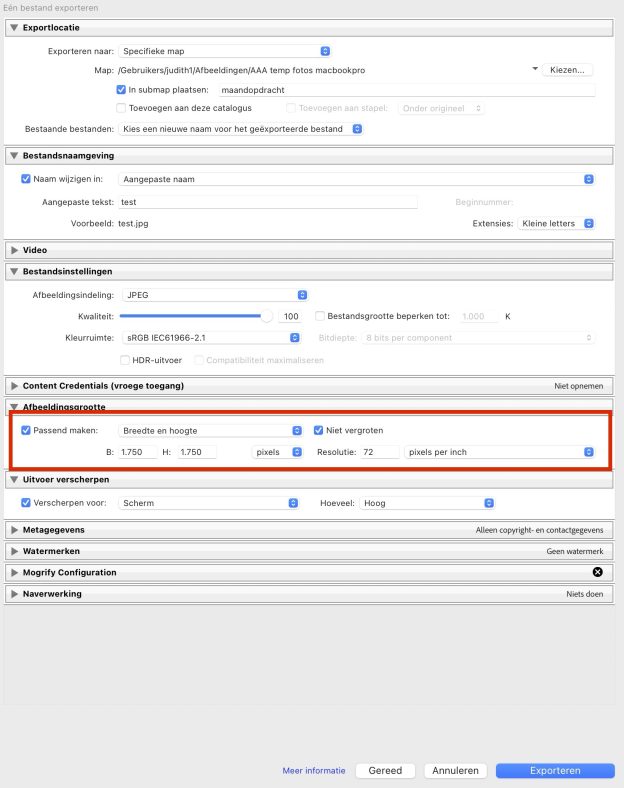The width and height of the screenshot is (624, 788).
Task: Click the Kwaliteit value field 100
Action: (291, 316)
